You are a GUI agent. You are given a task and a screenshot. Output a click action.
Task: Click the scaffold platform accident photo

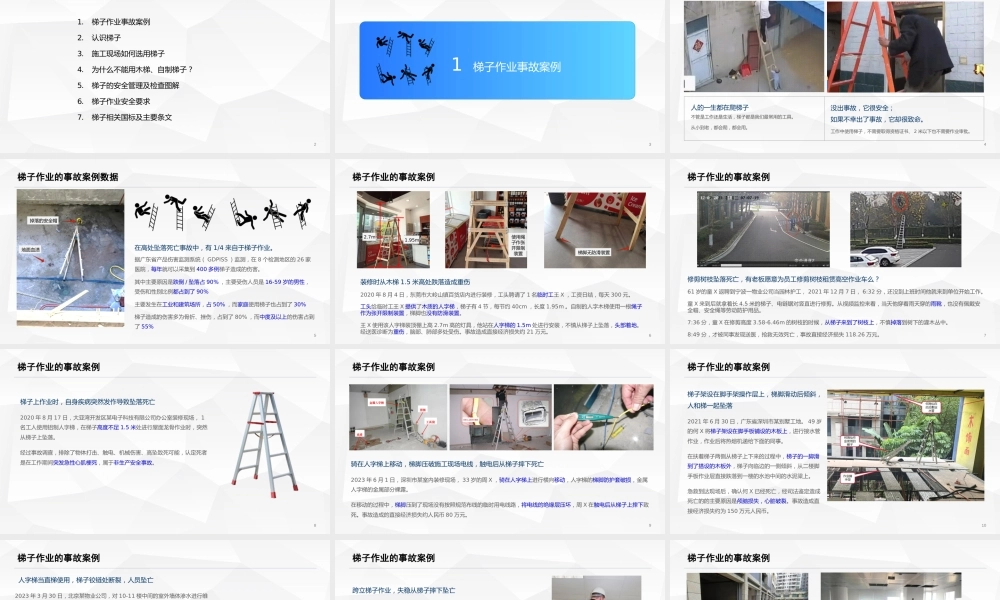[905, 445]
